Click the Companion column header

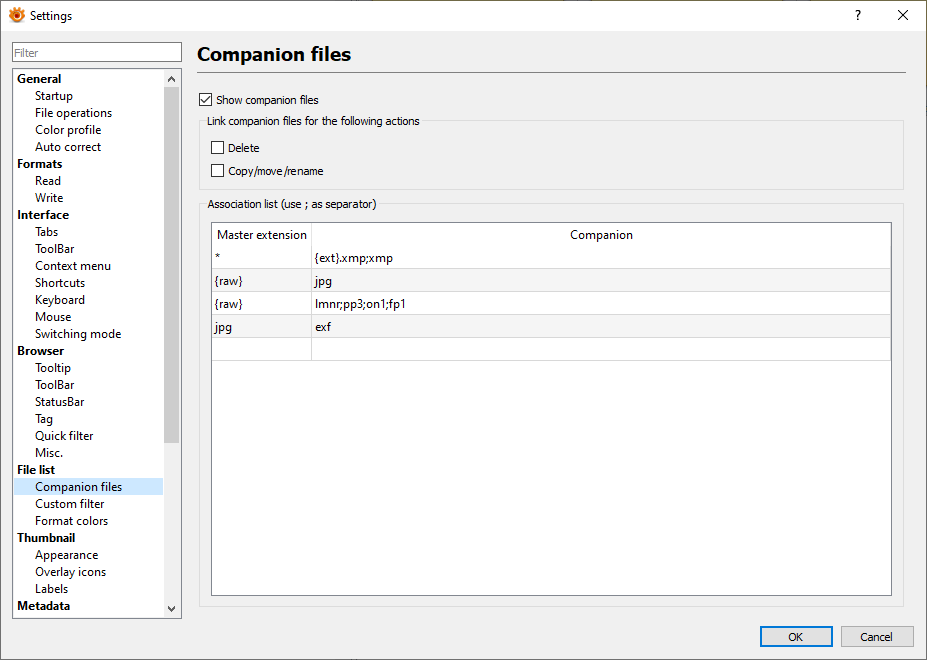601,235
